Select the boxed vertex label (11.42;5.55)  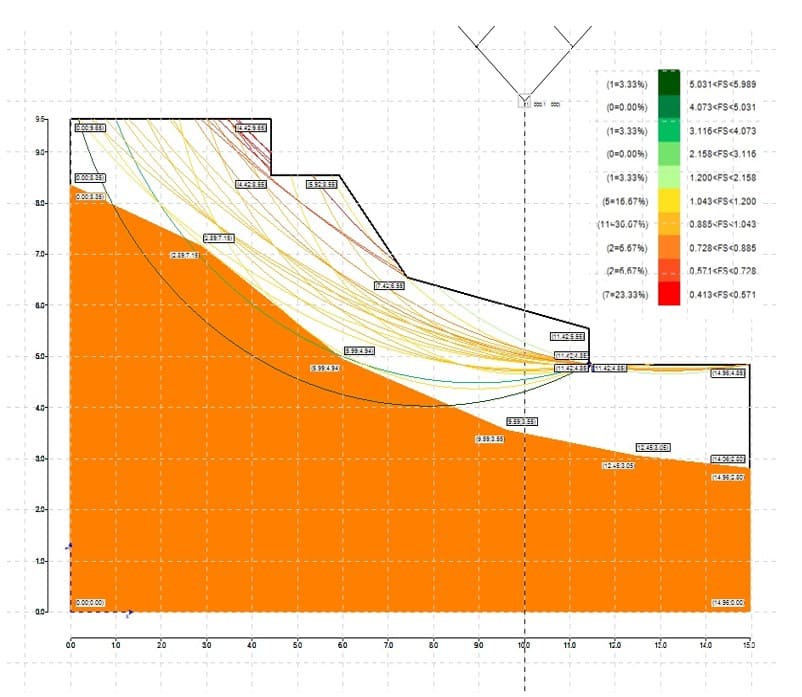pyautogui.click(x=567, y=336)
